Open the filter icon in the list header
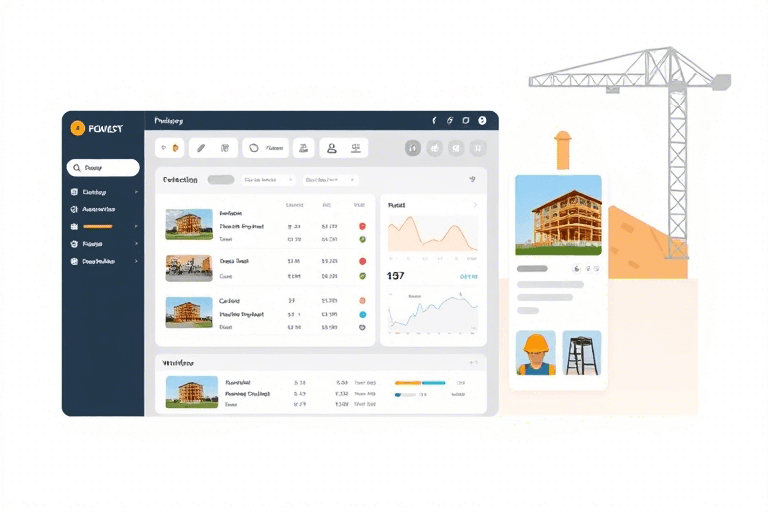The height and width of the screenshot is (512, 768). tap(471, 180)
